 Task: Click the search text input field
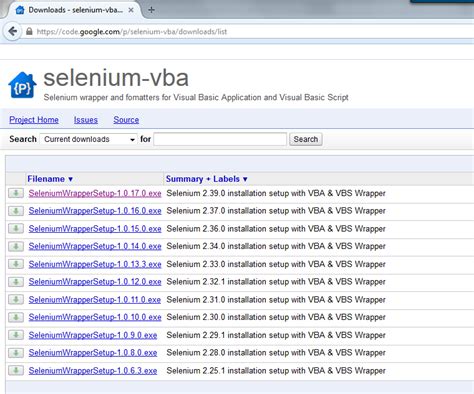[220, 139]
